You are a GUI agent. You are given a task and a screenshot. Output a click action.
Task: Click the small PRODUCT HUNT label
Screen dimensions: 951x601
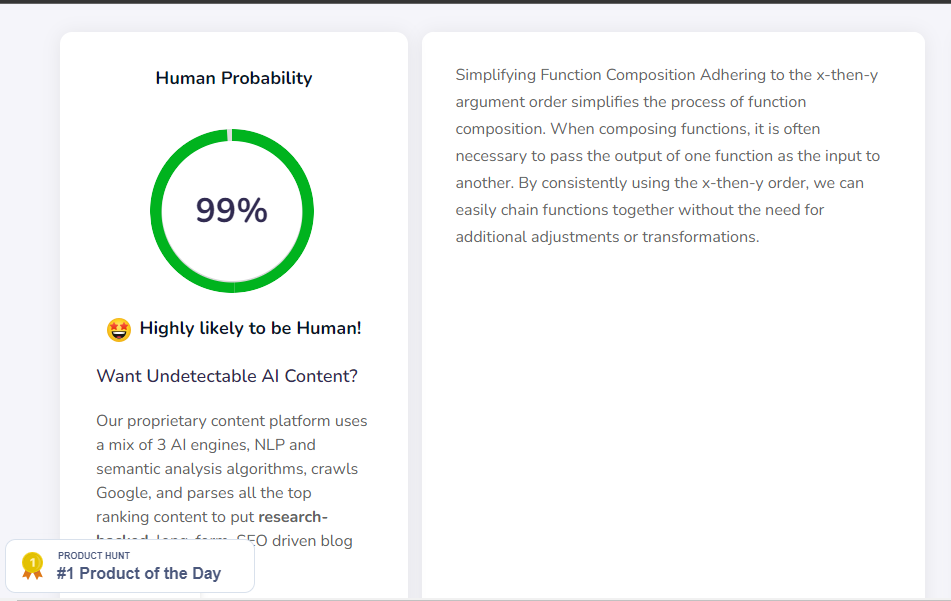tap(94, 555)
